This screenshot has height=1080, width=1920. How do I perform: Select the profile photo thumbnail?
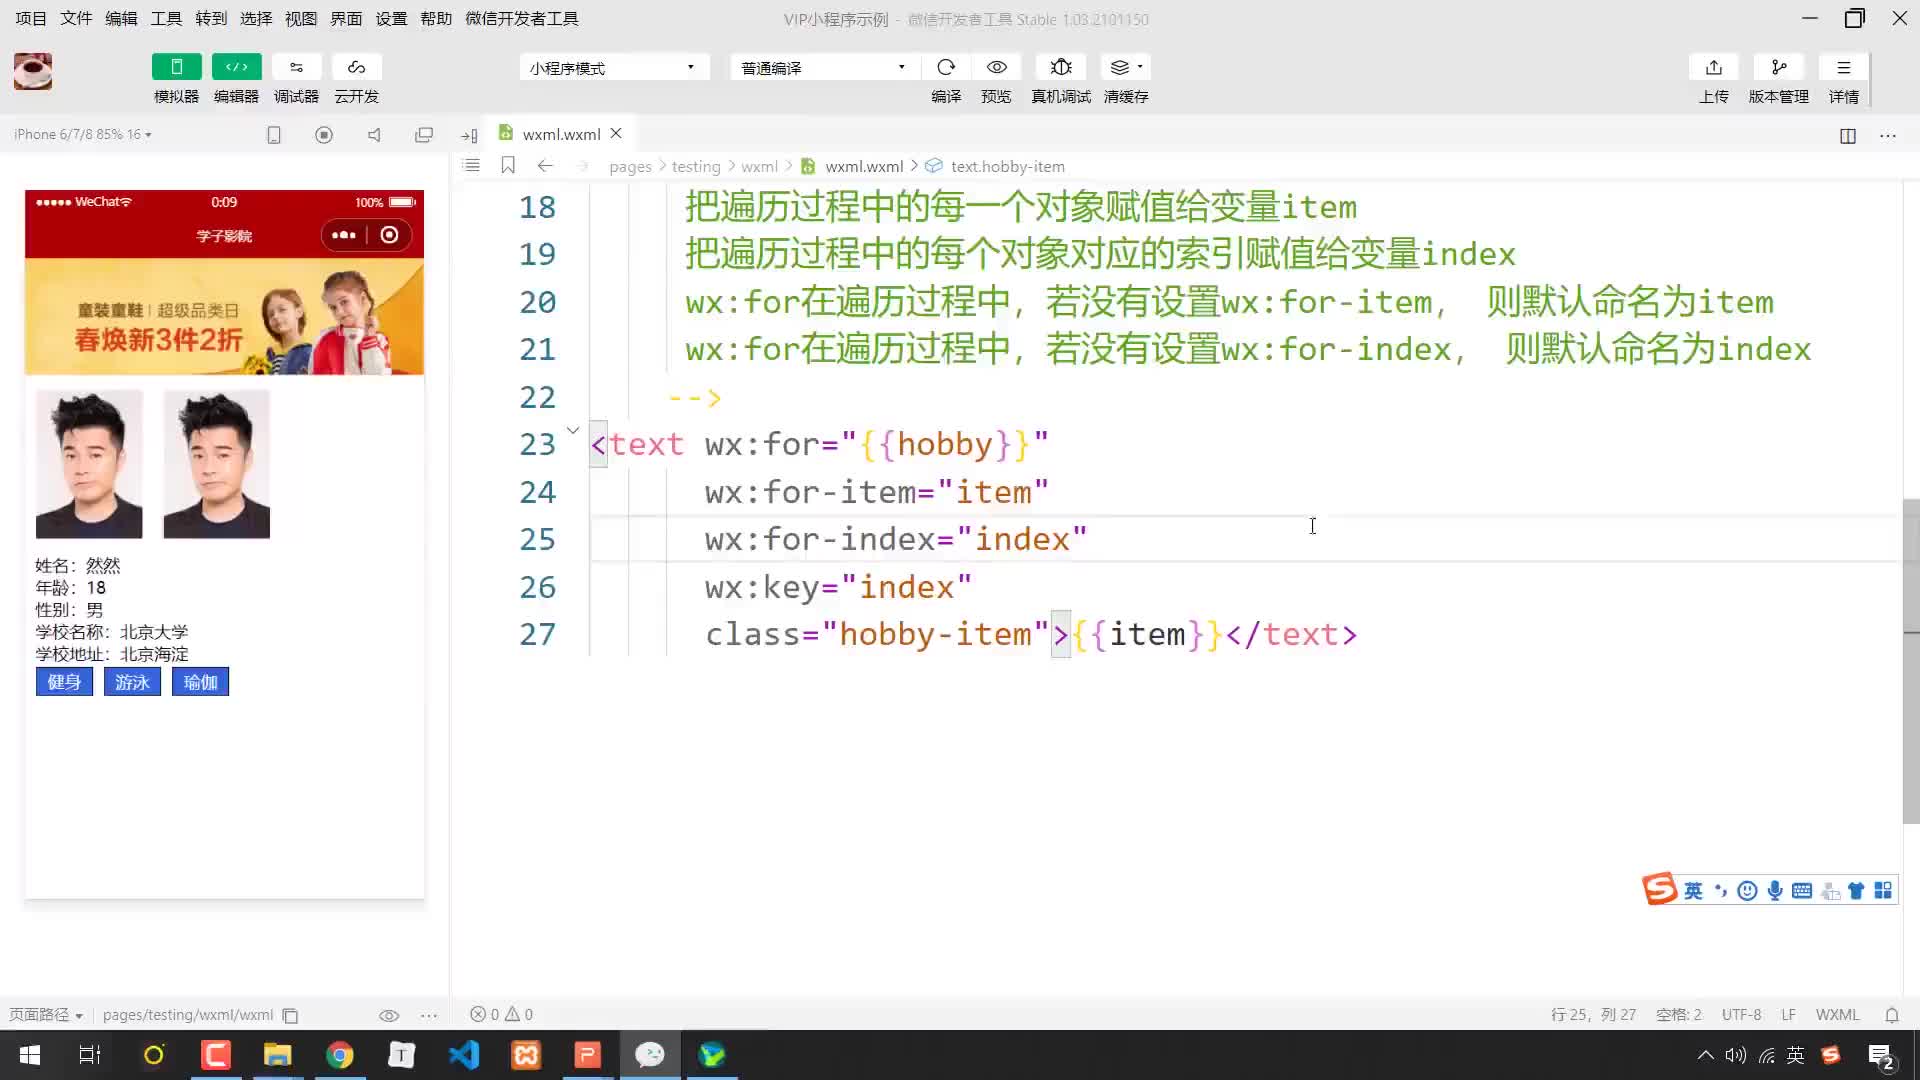88,464
